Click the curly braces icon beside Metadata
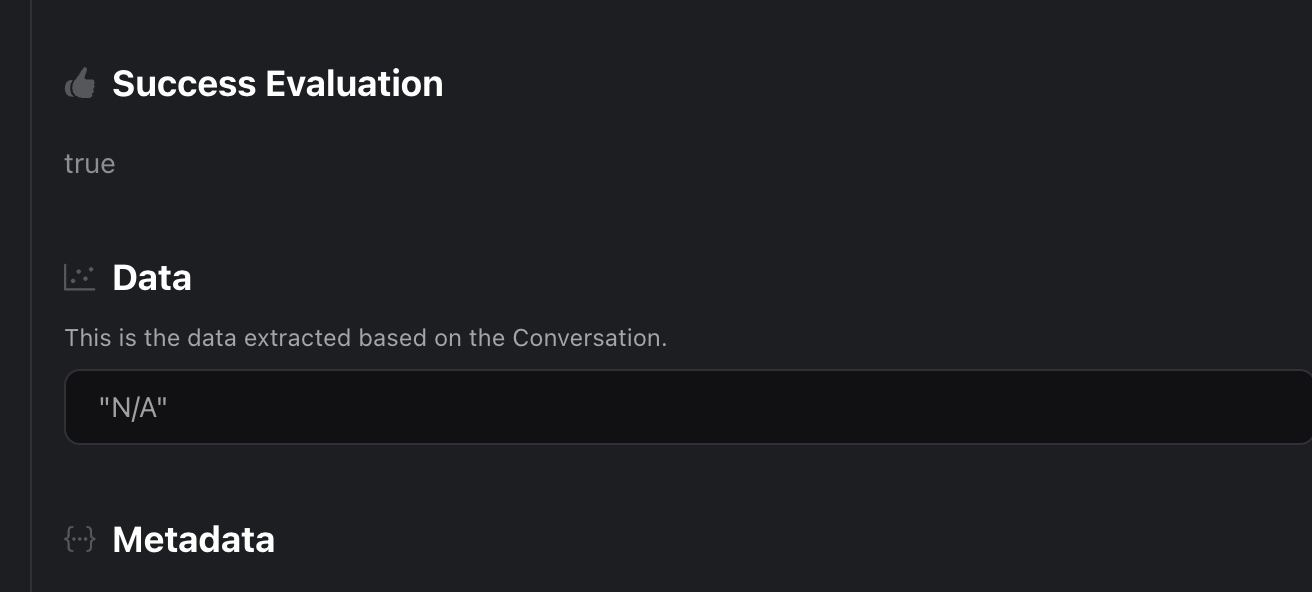This screenshot has height=592, width=1312. (x=80, y=540)
